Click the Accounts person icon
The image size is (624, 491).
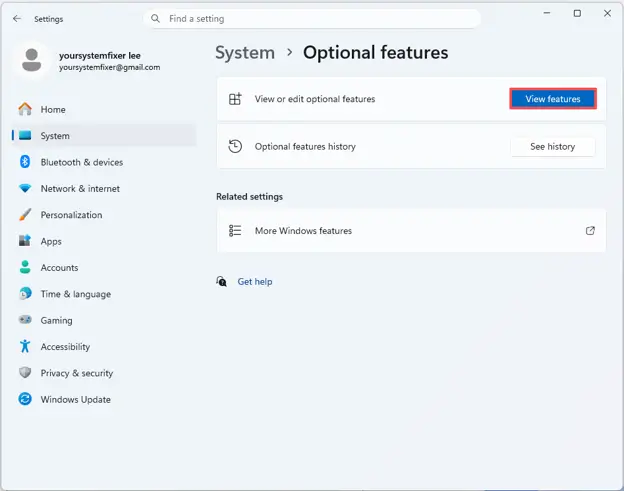point(25,267)
